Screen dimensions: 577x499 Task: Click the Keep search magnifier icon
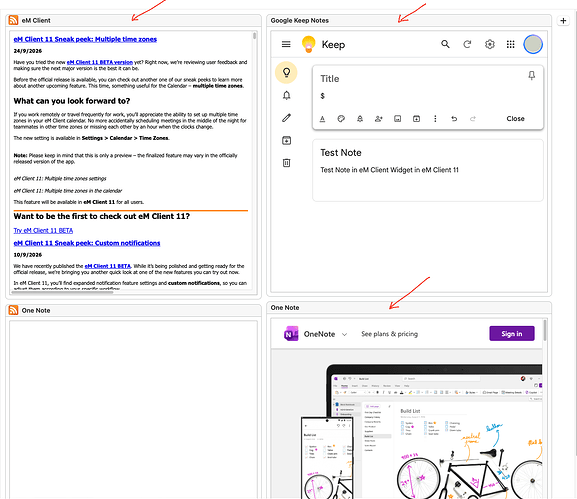[x=445, y=45]
